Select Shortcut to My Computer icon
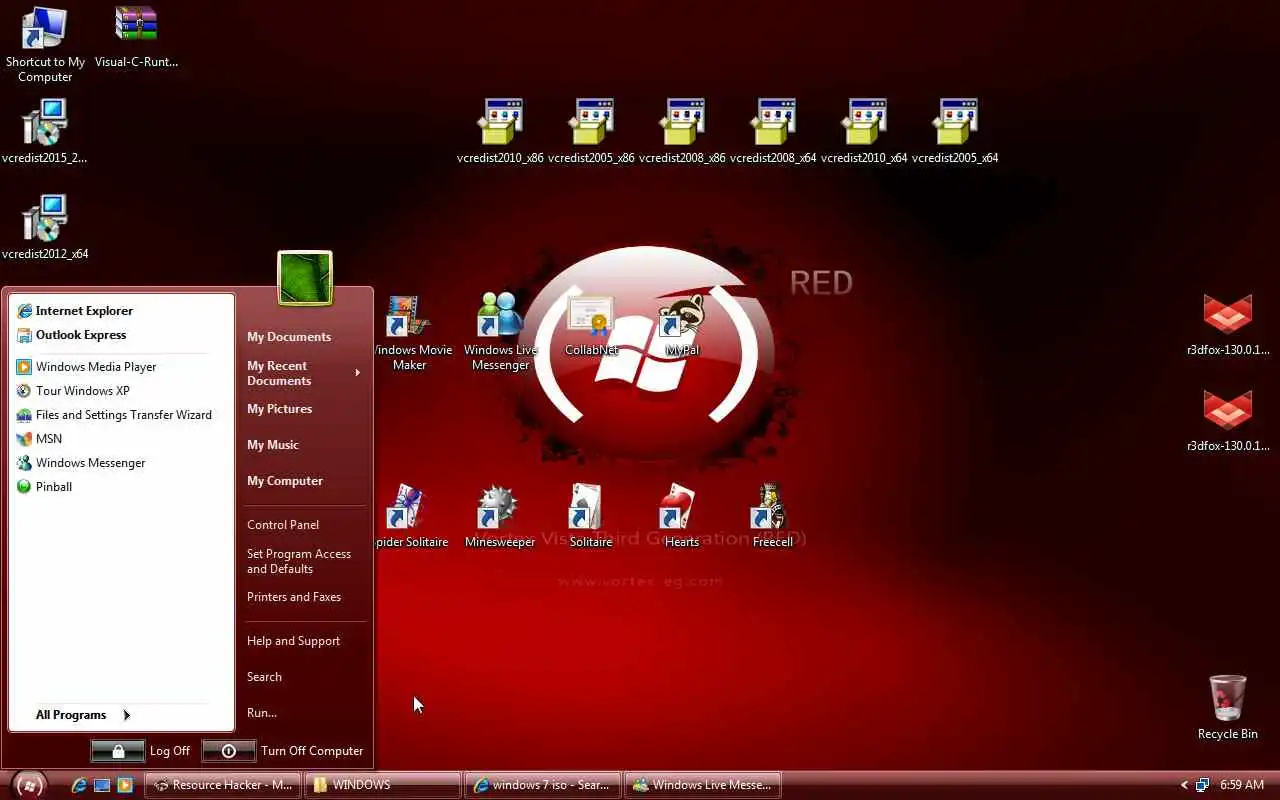Screen dimensions: 1280x800 click(45, 45)
